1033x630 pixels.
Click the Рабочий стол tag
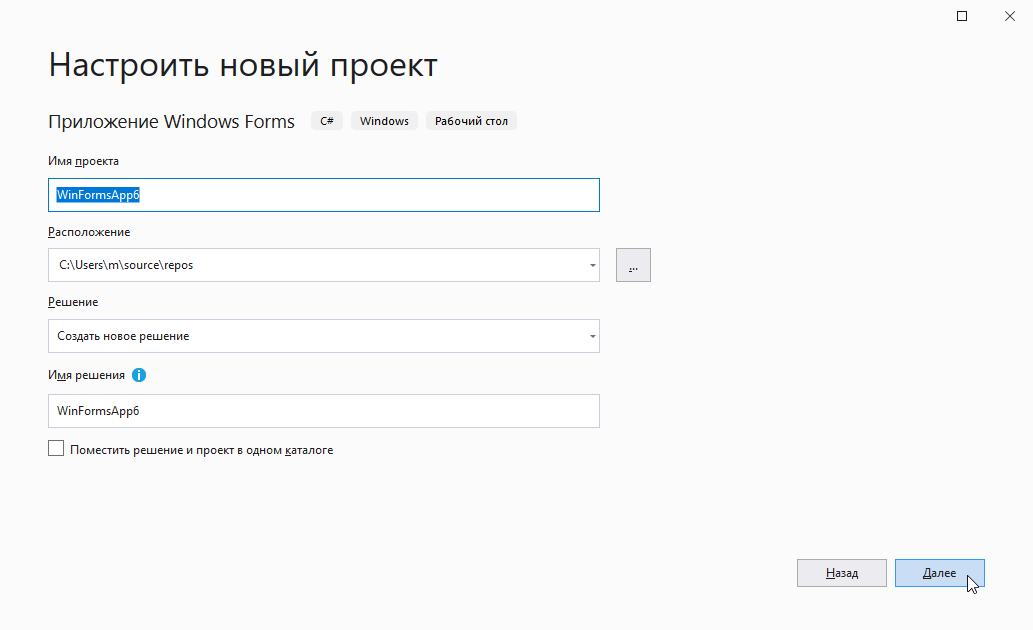point(471,121)
